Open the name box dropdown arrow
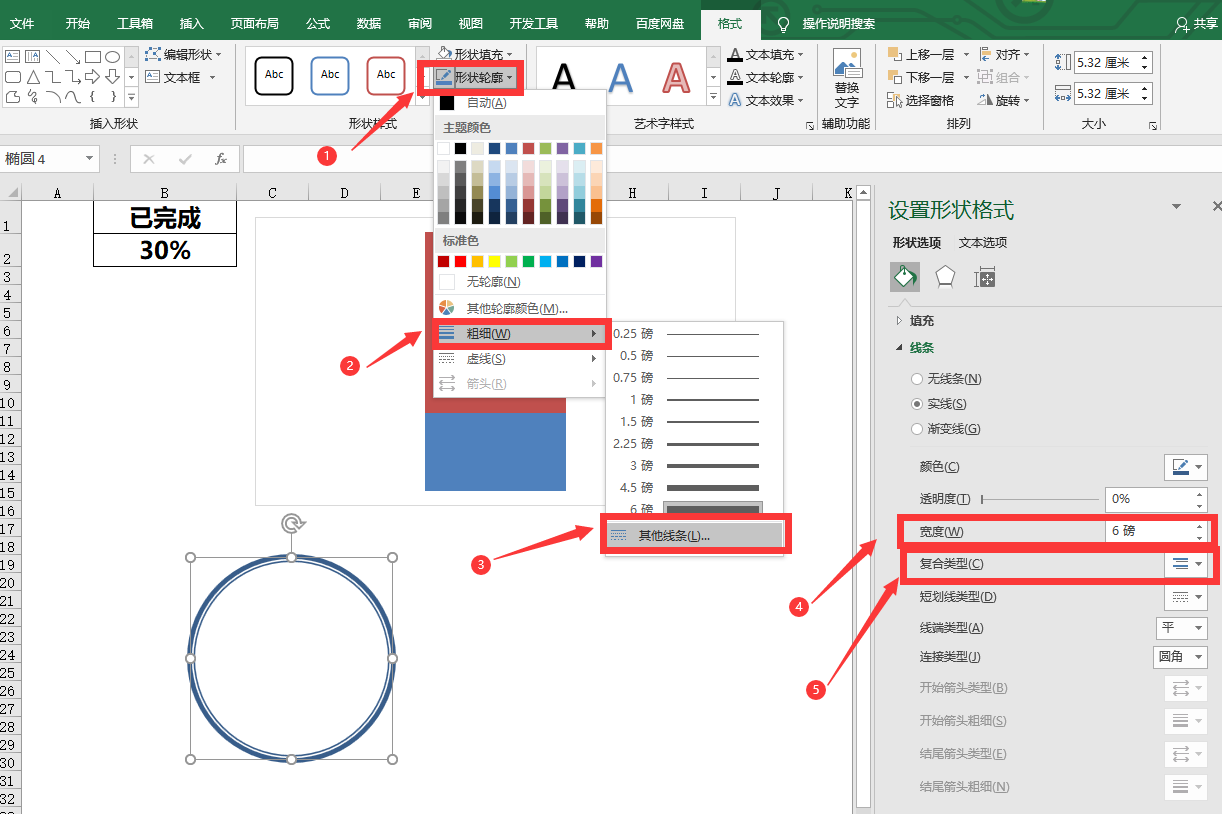Image resolution: width=1222 pixels, height=814 pixels. coord(89,159)
